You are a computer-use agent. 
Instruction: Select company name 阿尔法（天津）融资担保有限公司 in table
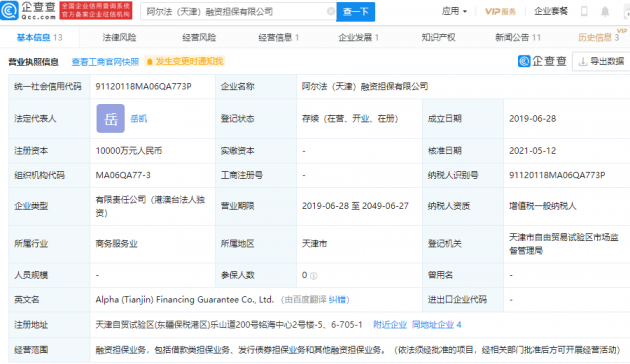tap(365, 86)
